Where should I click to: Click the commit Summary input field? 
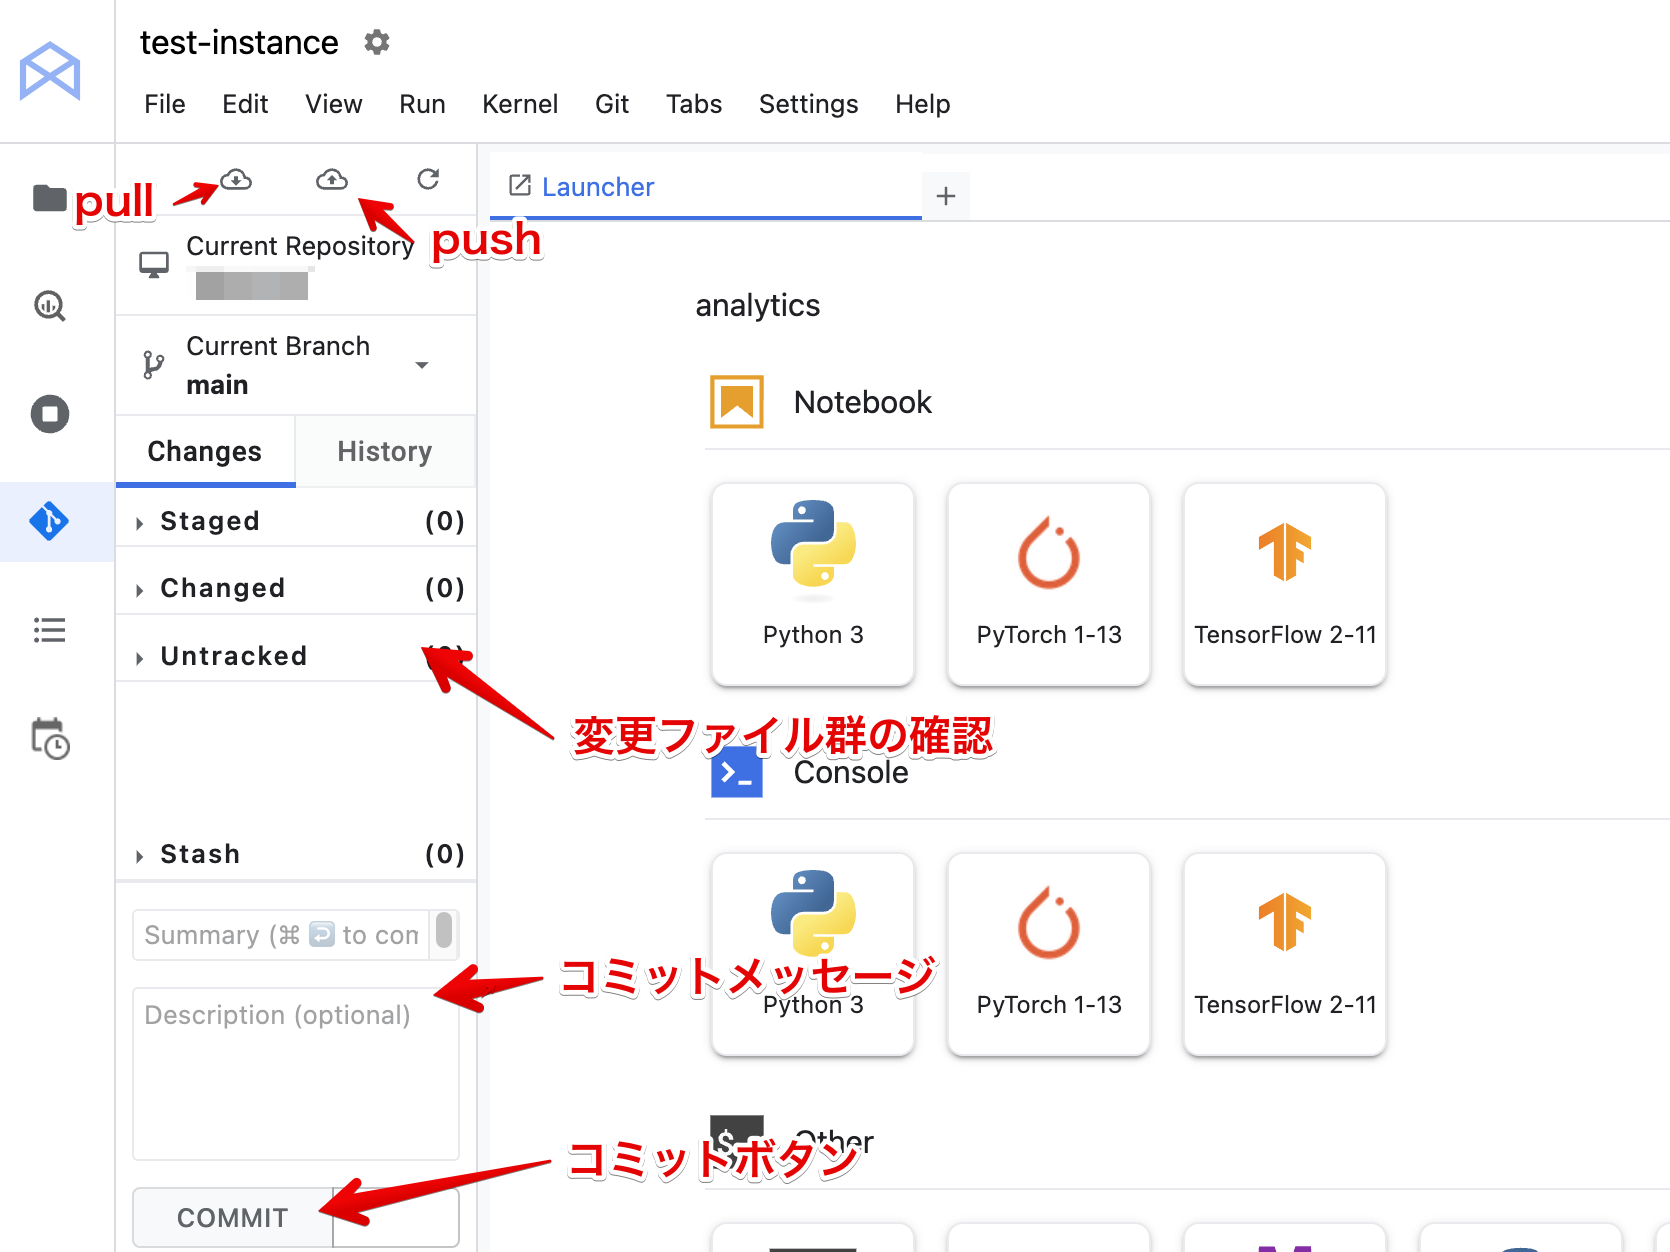click(281, 935)
